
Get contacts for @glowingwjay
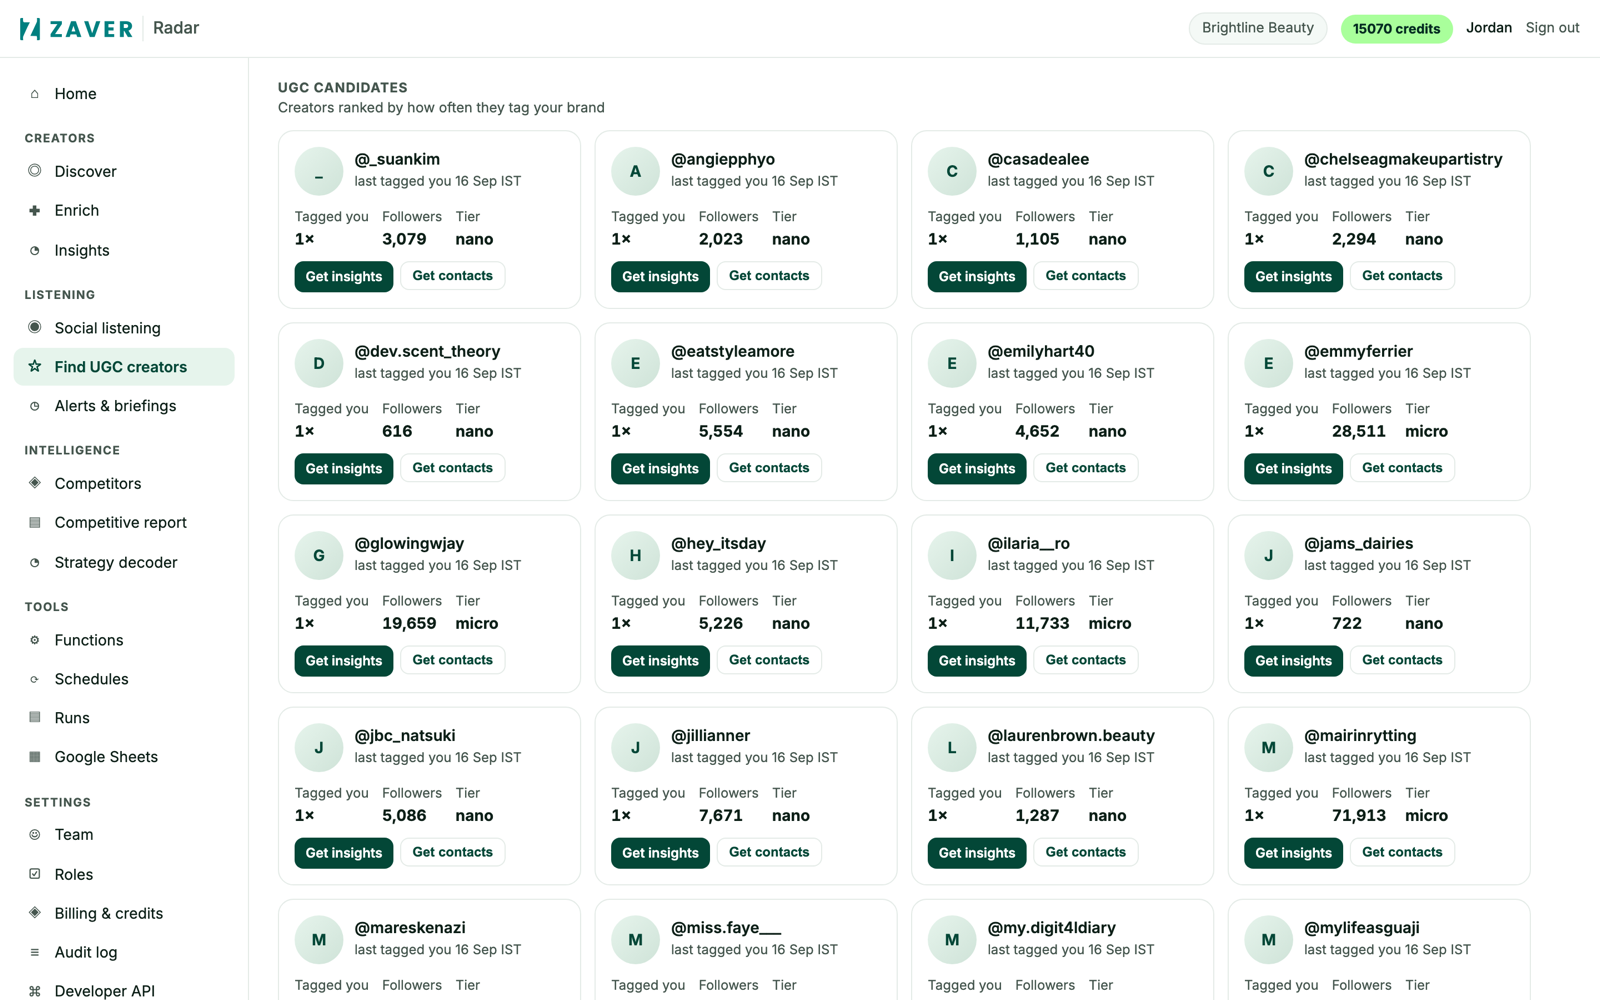coord(452,660)
